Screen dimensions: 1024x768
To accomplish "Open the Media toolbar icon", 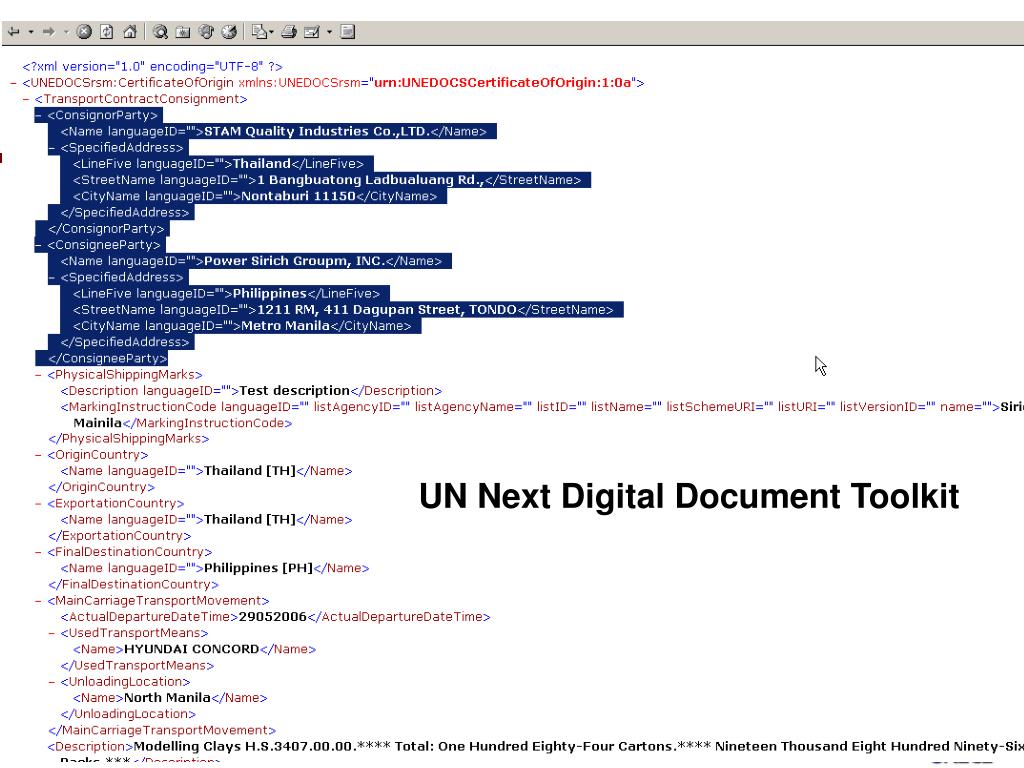I will [x=206, y=31].
